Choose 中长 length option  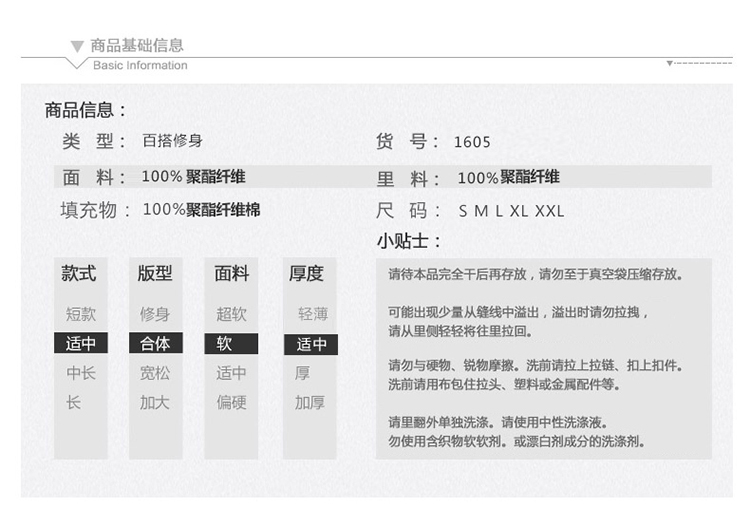pos(81,373)
